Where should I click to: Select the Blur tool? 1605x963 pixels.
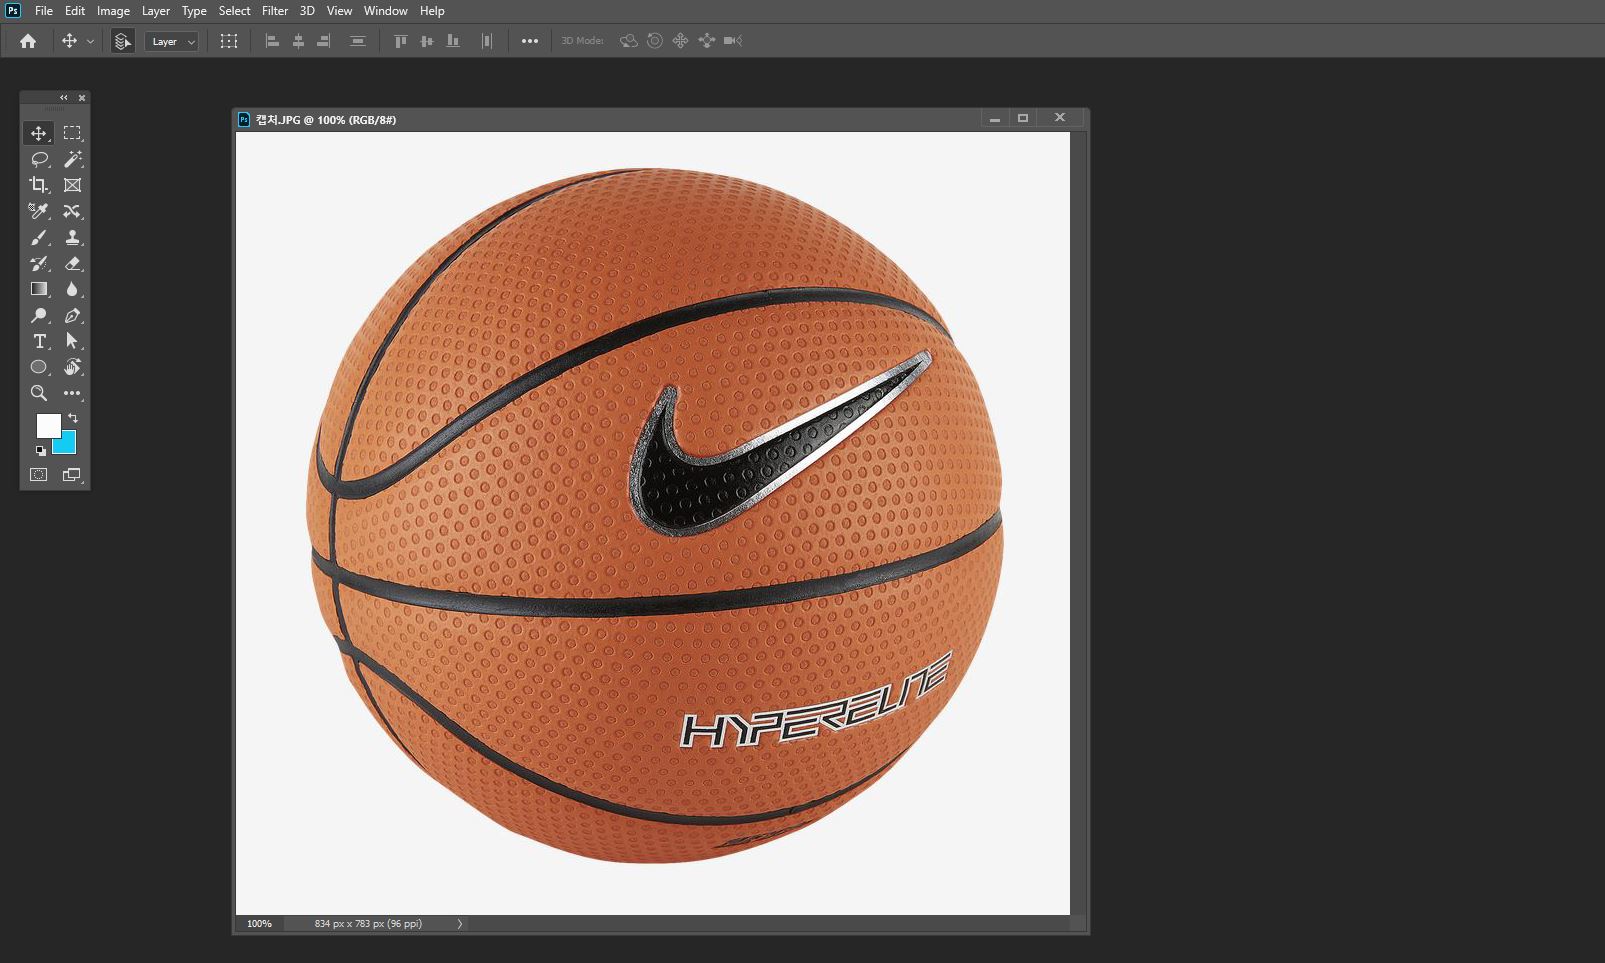(72, 289)
